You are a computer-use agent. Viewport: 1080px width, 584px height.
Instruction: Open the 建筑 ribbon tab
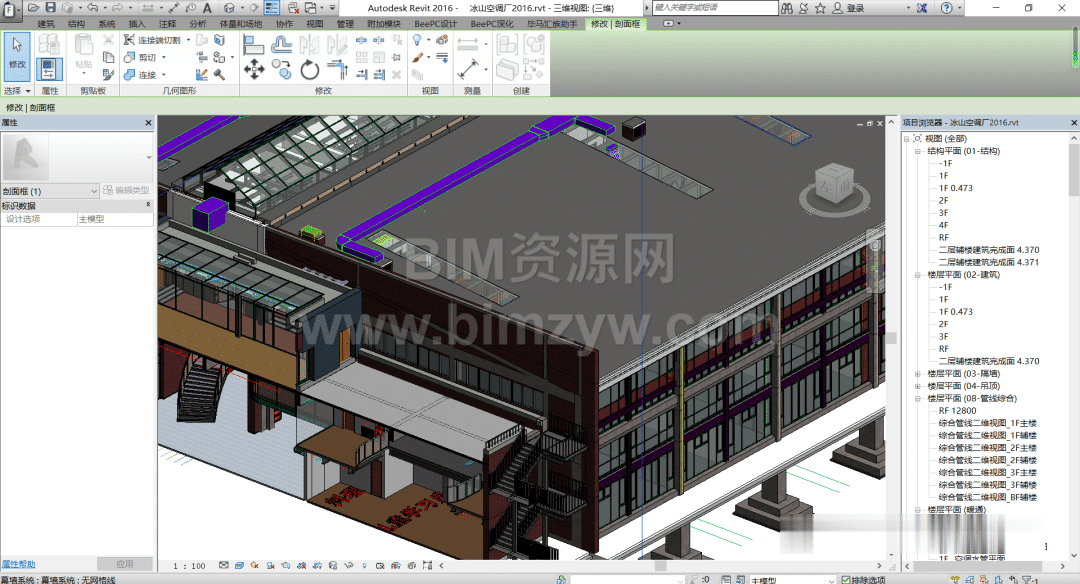point(45,23)
